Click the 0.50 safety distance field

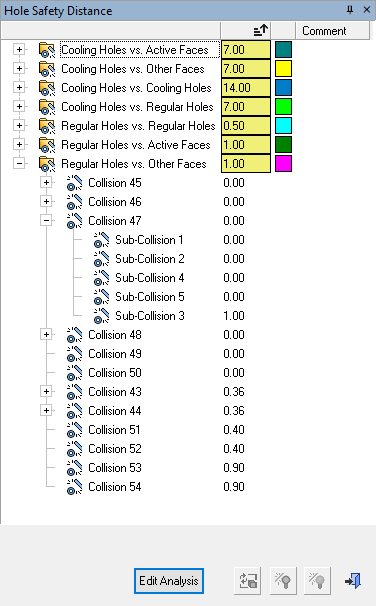[x=246, y=126]
